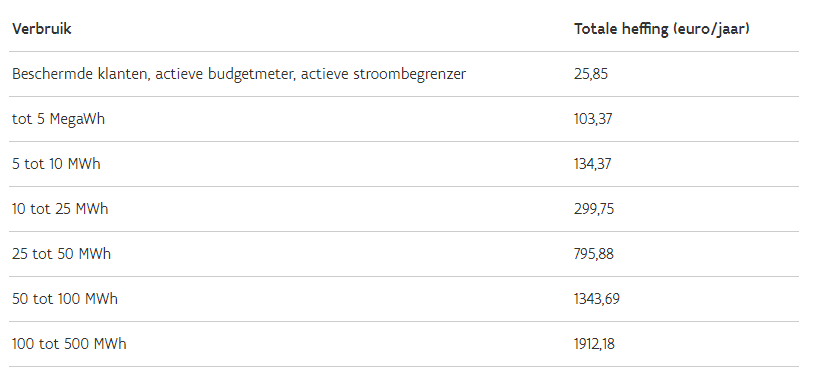
Task: Click the Verbruik column header
Action: pos(42,29)
